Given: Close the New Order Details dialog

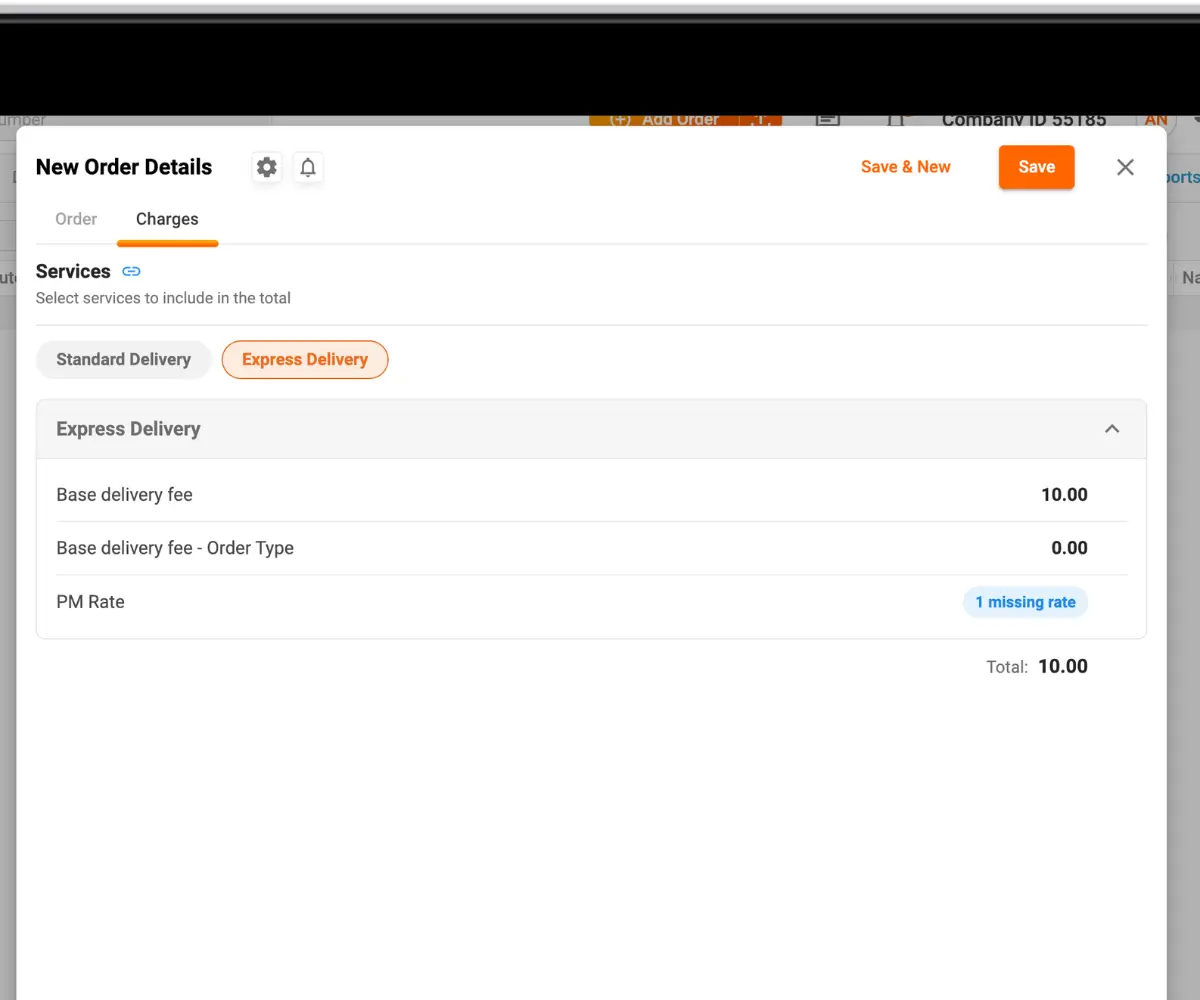Looking at the screenshot, I should [1125, 167].
